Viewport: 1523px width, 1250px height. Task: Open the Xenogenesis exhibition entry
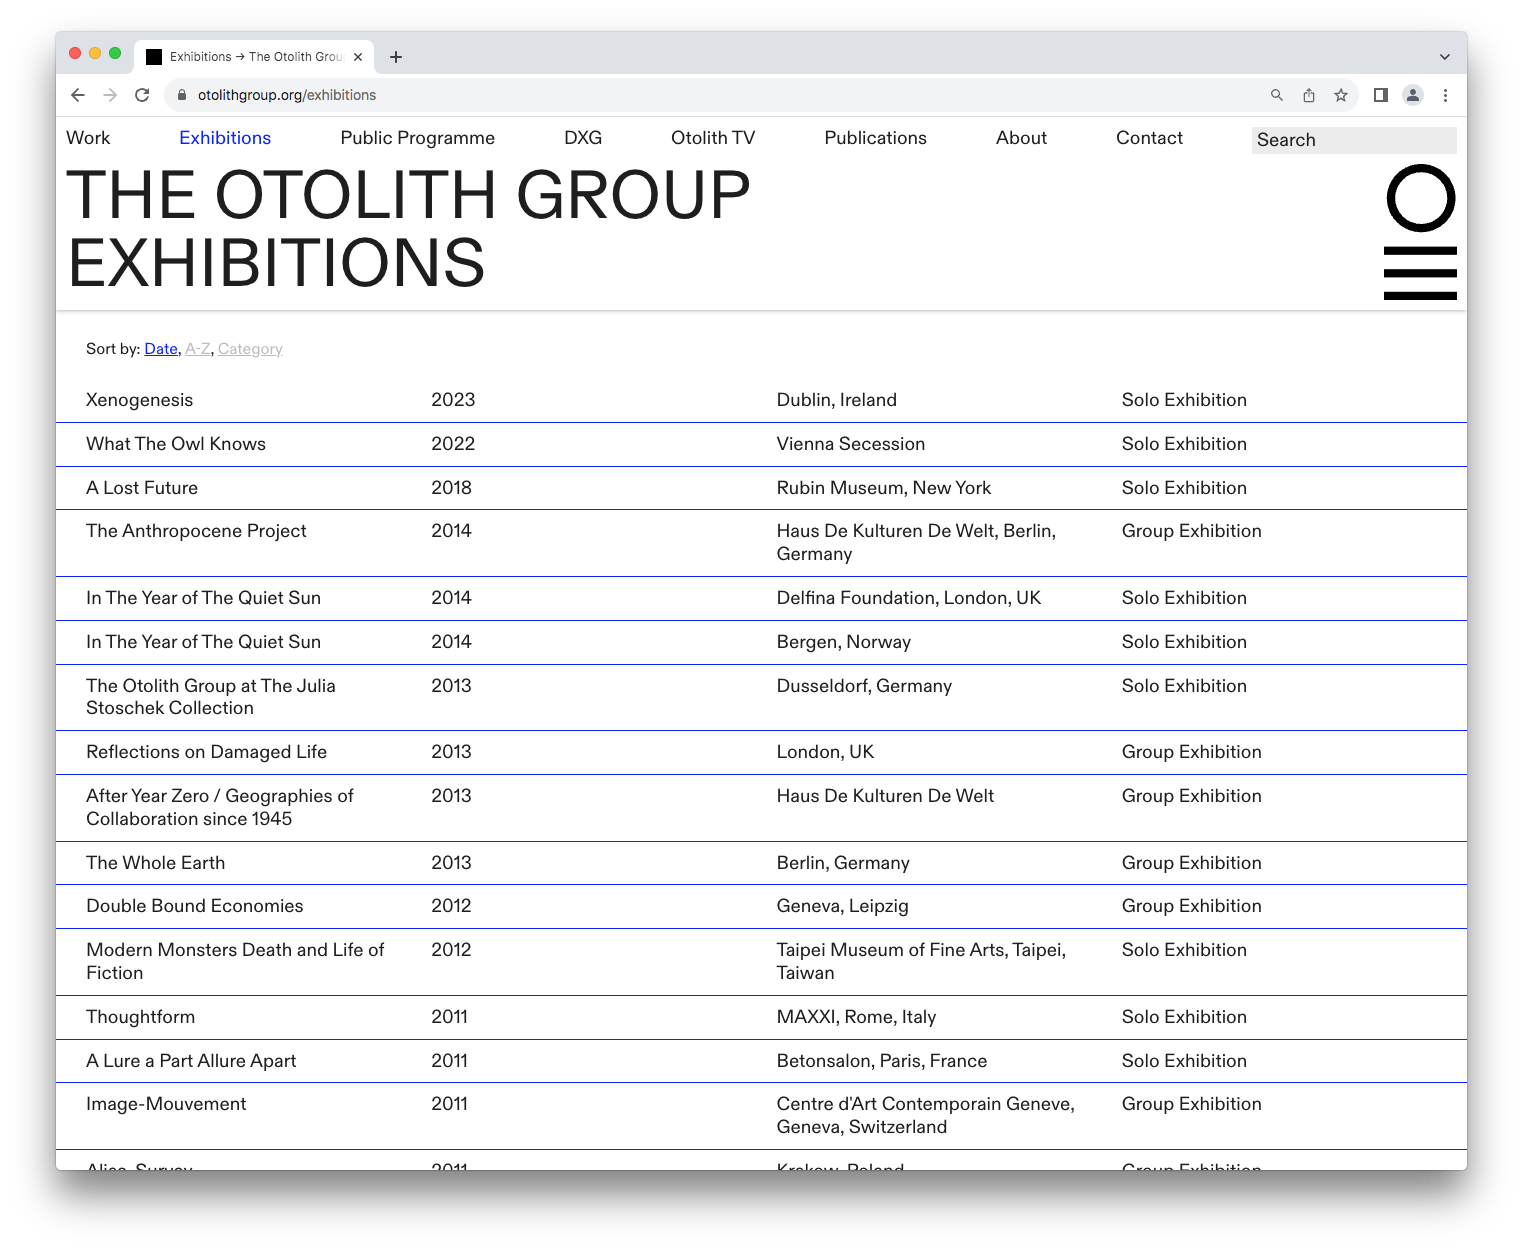(x=140, y=400)
